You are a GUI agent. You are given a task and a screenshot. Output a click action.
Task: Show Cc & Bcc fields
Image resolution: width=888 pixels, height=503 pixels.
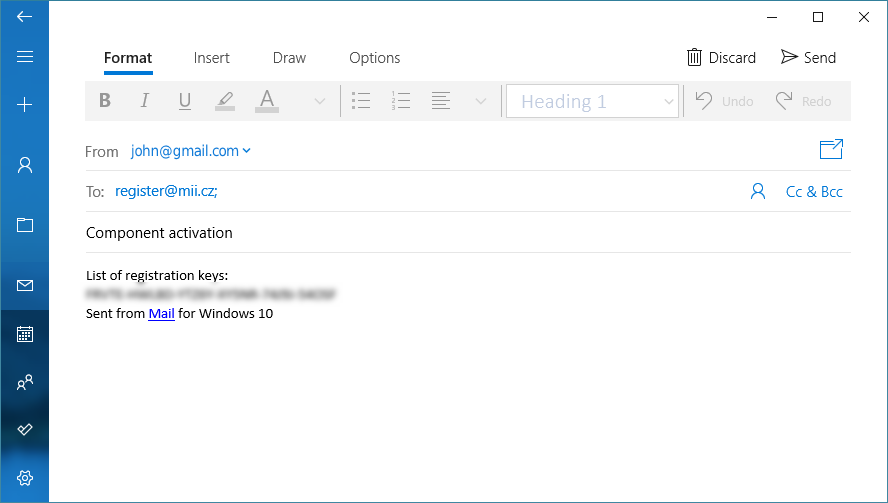point(814,192)
